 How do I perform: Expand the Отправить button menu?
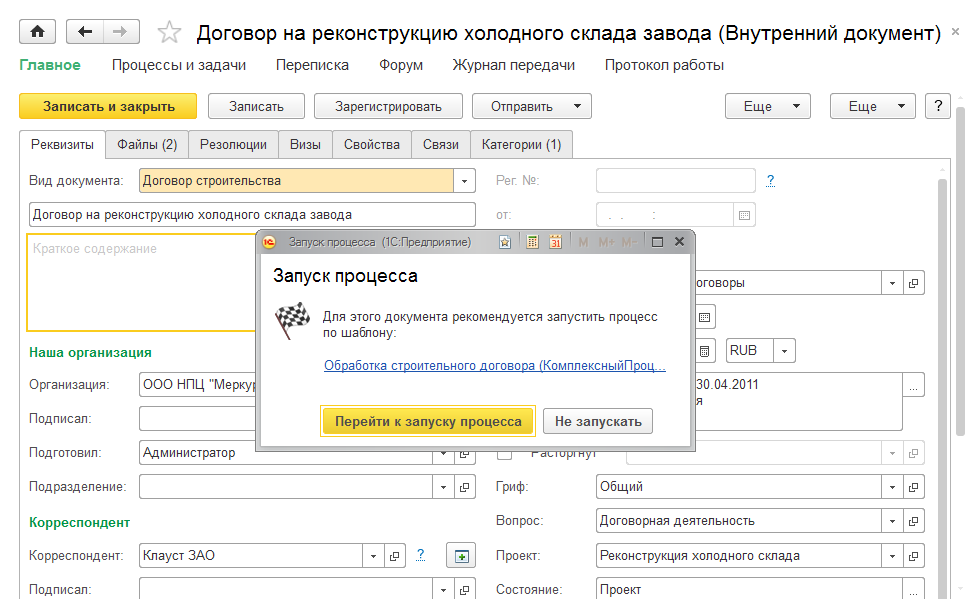pyautogui.click(x=576, y=106)
